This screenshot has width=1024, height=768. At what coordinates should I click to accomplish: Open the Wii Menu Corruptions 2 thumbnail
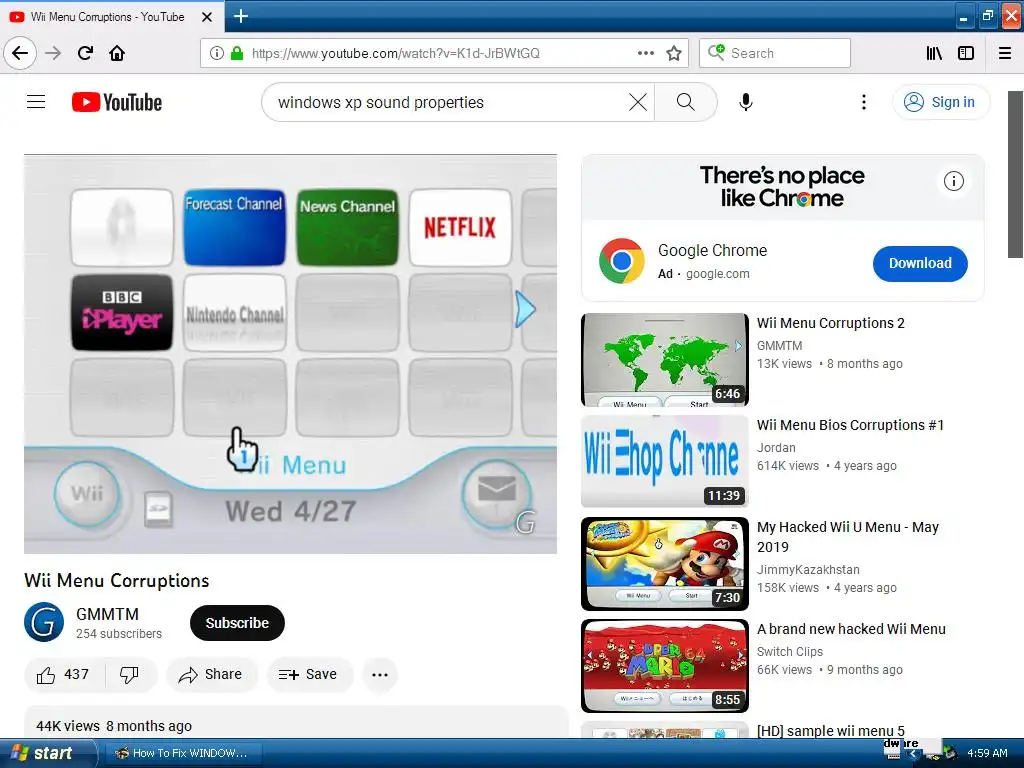tap(665, 360)
